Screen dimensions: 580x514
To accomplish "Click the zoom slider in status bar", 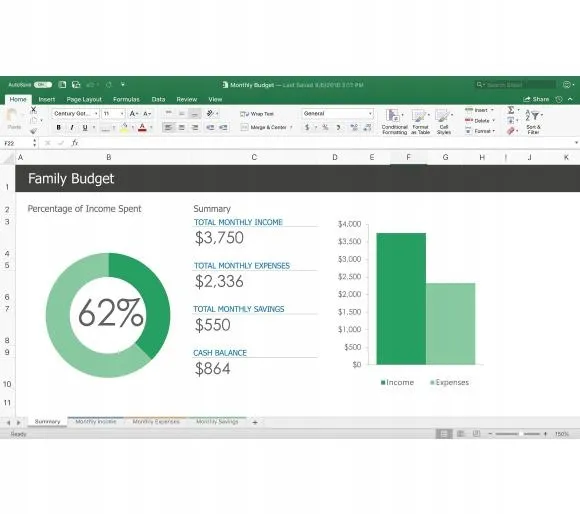I will (x=517, y=434).
